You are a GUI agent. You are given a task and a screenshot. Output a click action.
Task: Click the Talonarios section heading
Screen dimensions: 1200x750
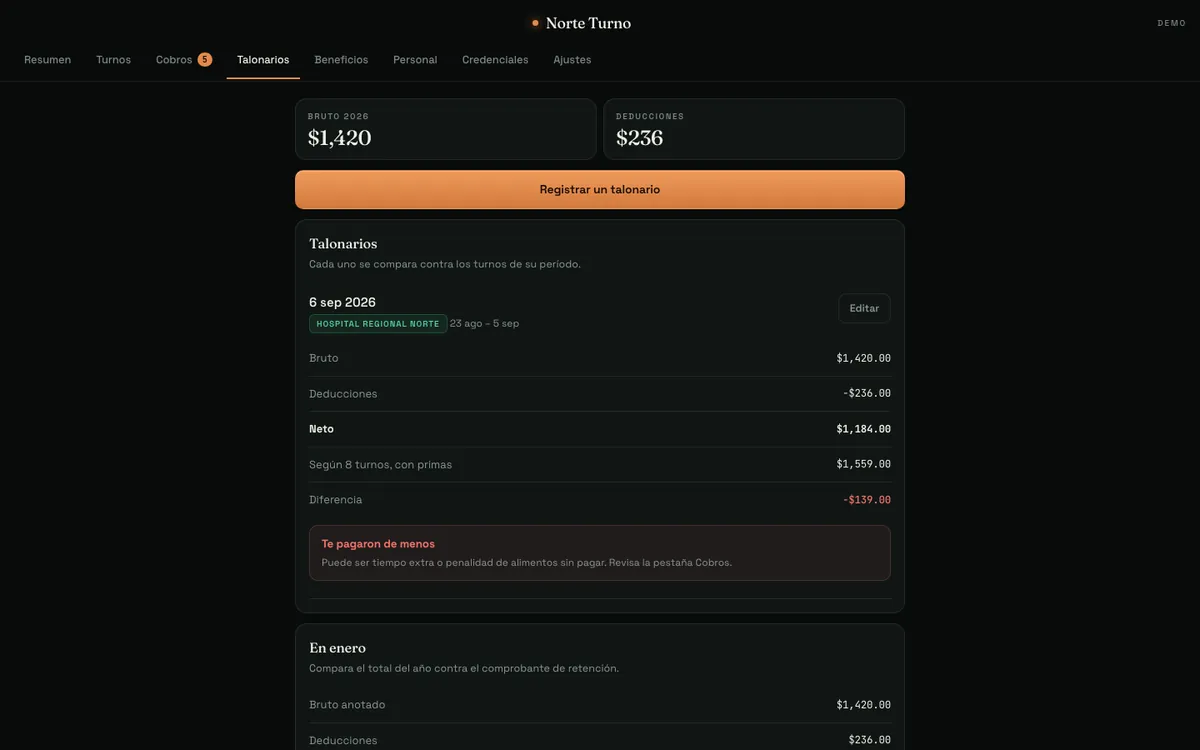(343, 244)
